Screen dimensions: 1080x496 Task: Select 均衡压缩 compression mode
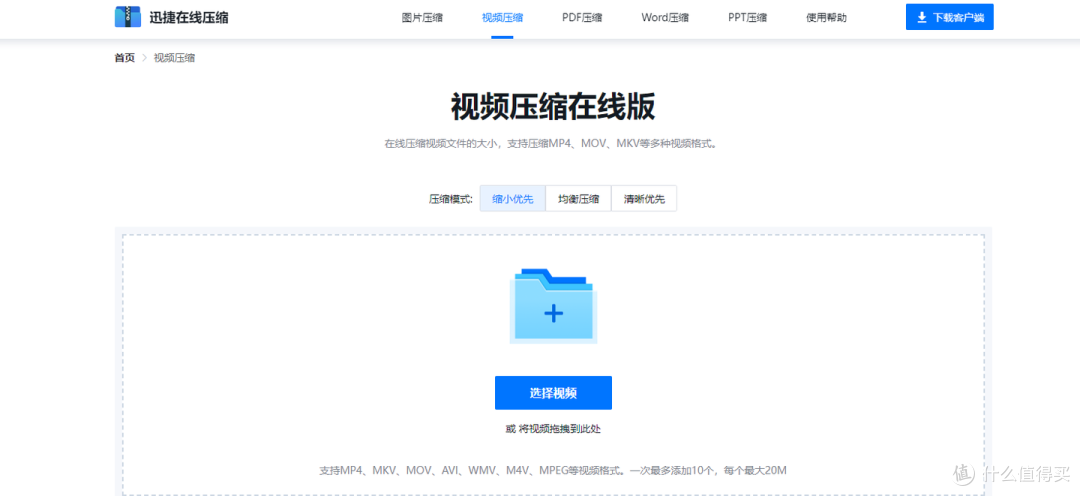pyautogui.click(x=578, y=199)
